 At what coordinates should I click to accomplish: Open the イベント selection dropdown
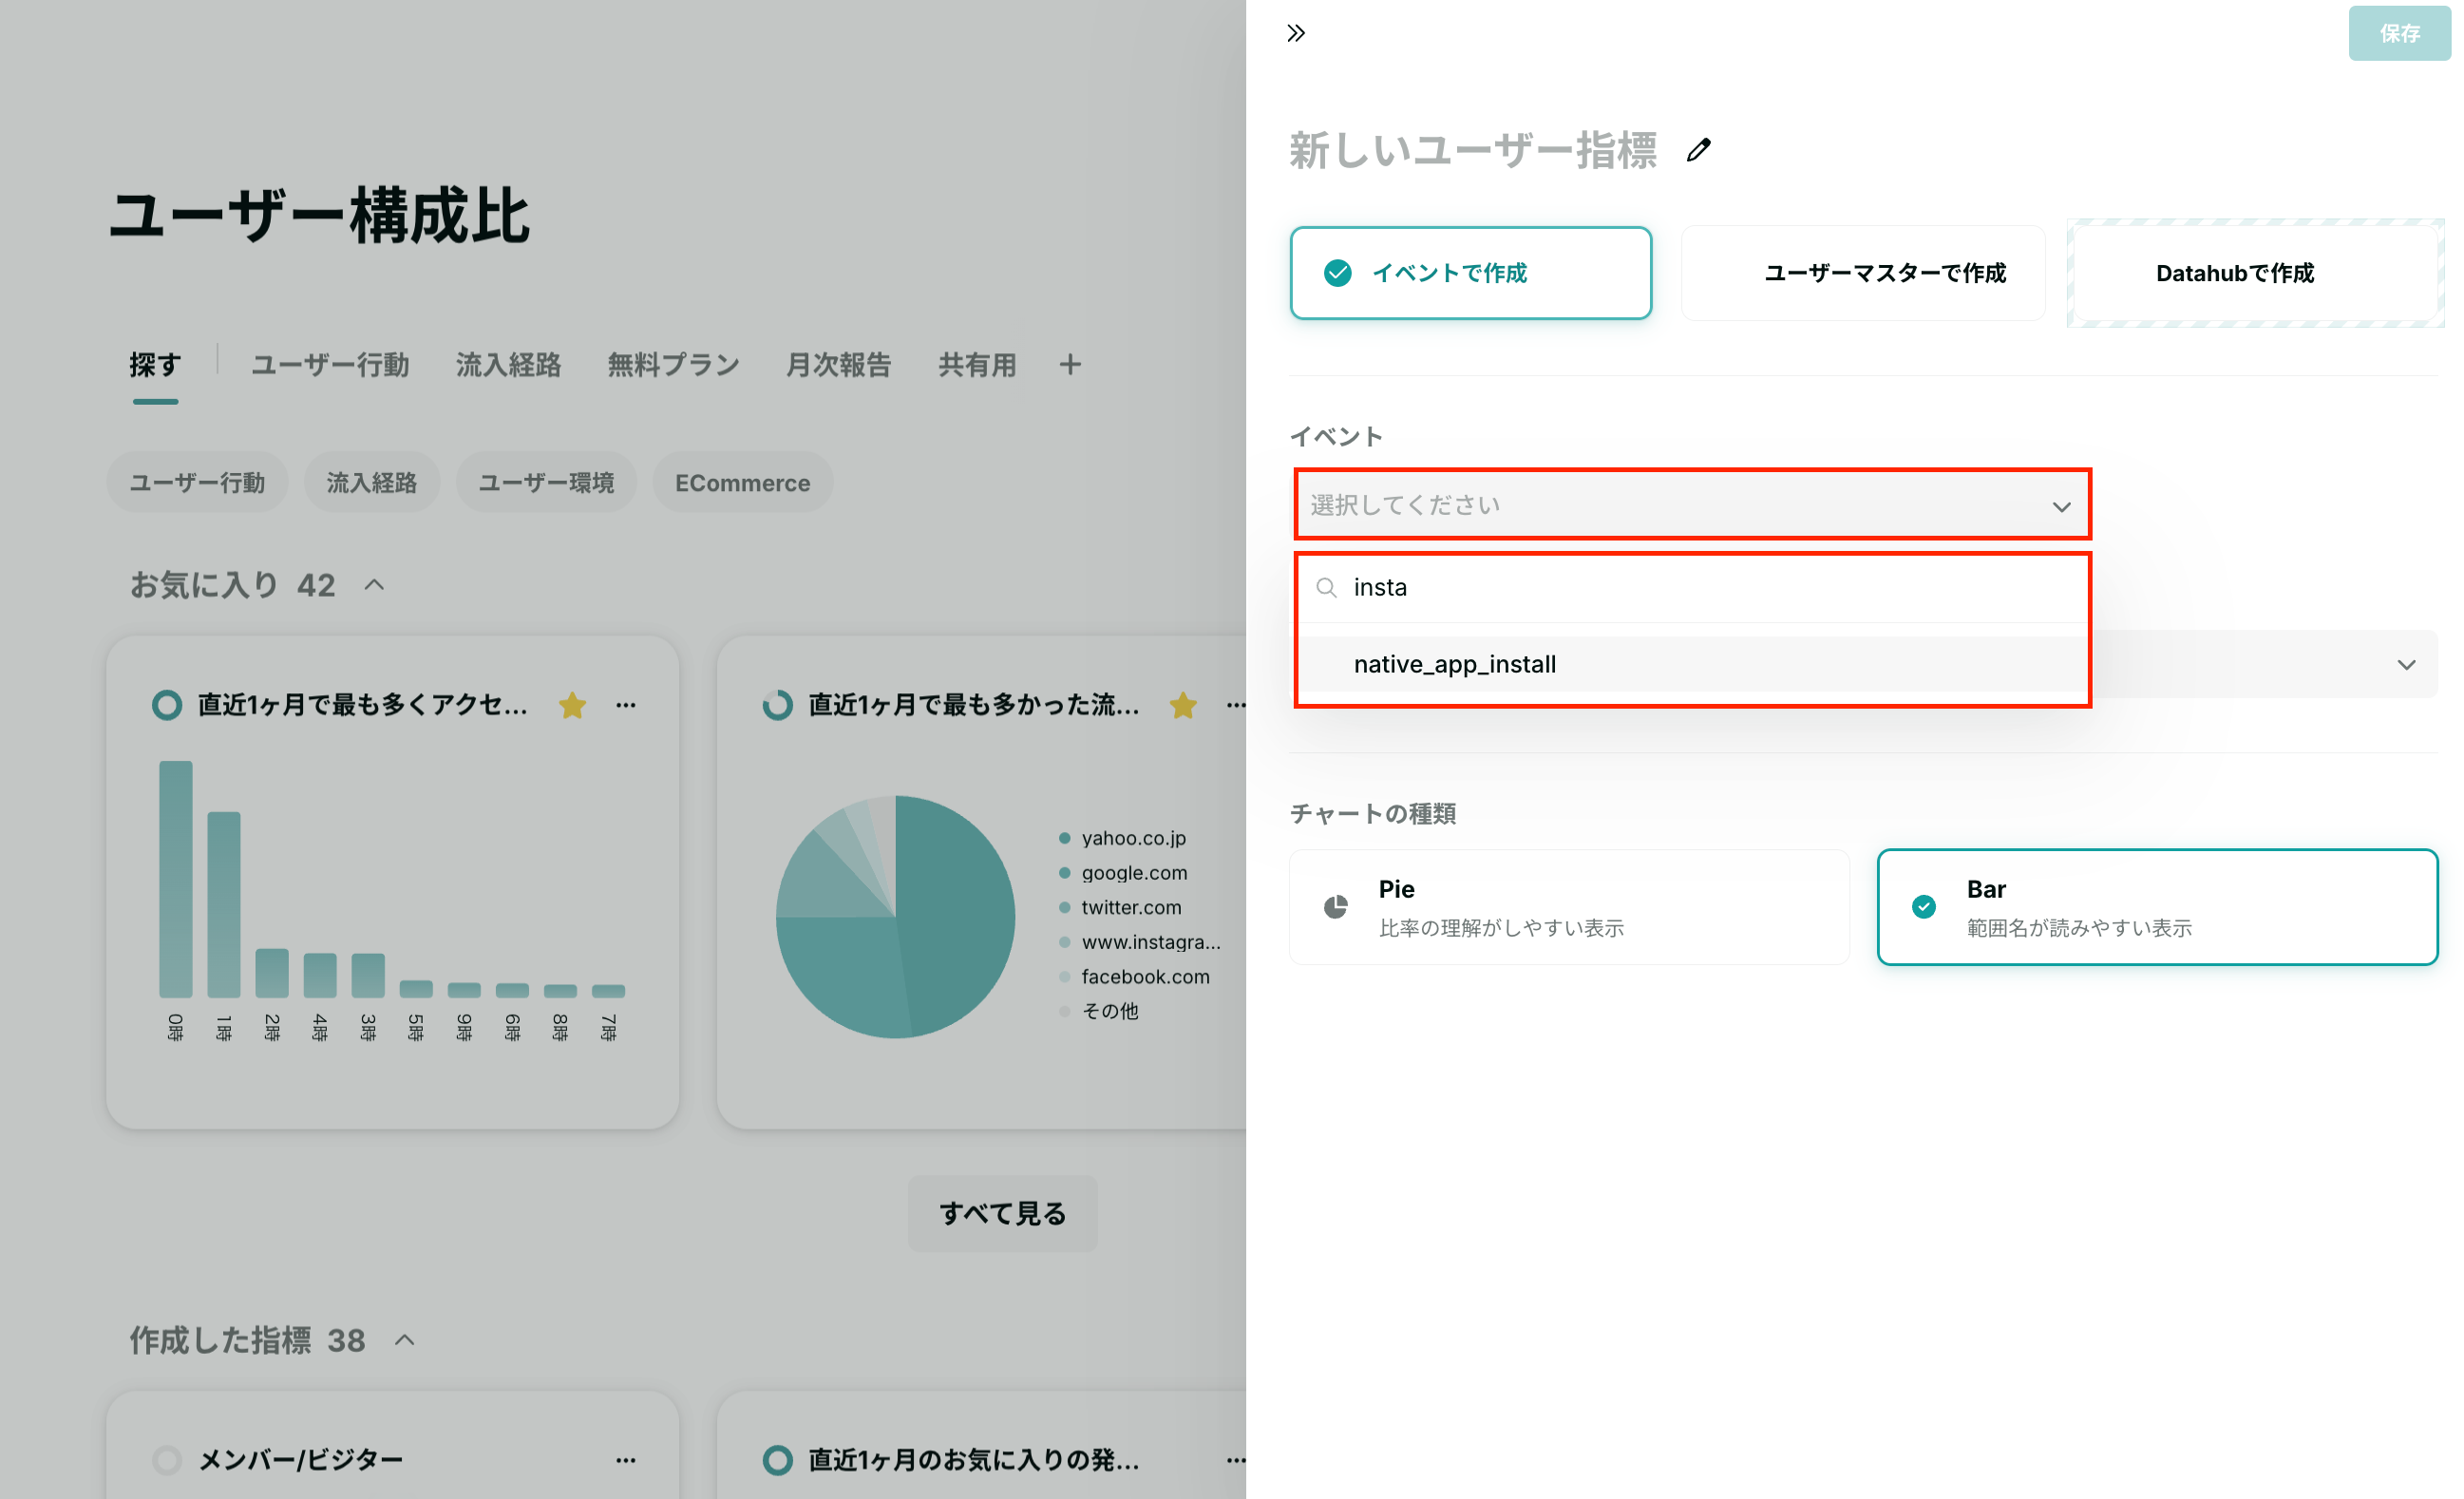click(x=1692, y=505)
